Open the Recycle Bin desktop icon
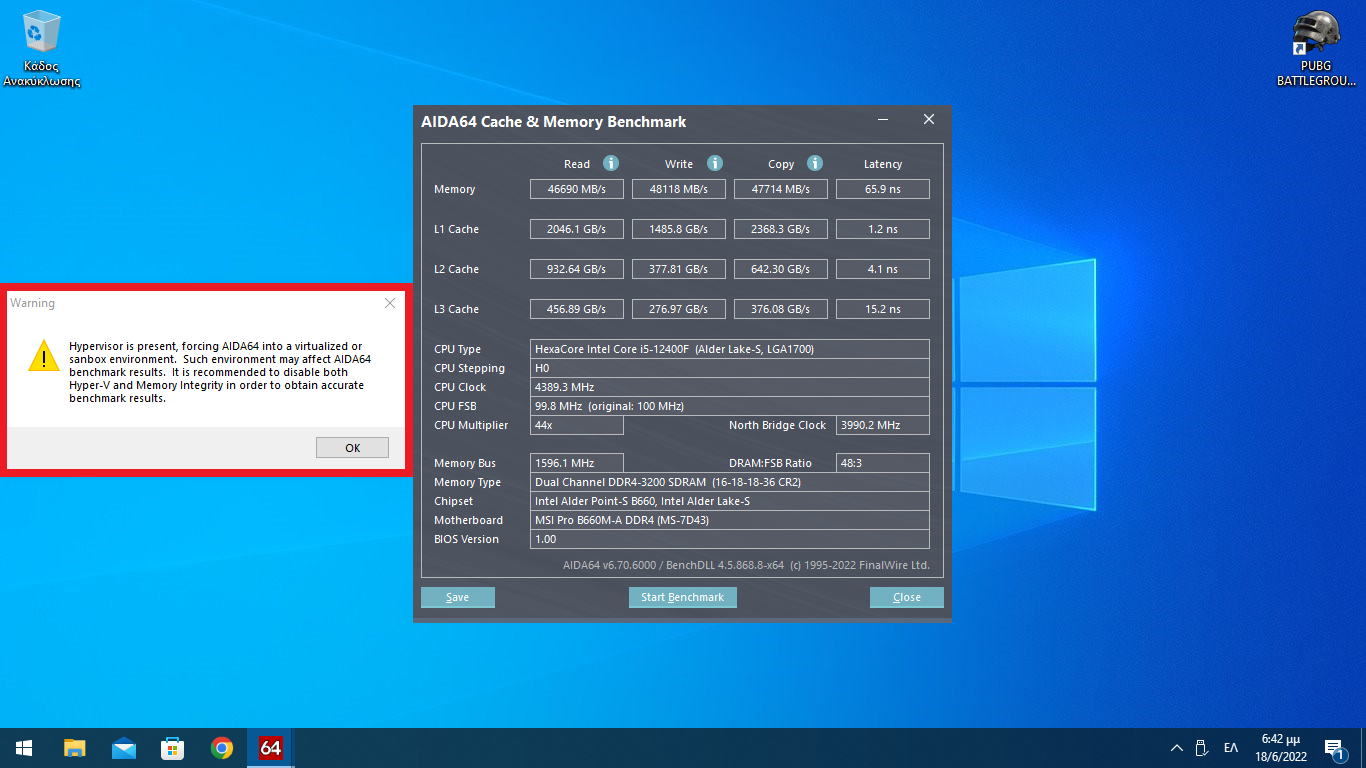 (42, 48)
